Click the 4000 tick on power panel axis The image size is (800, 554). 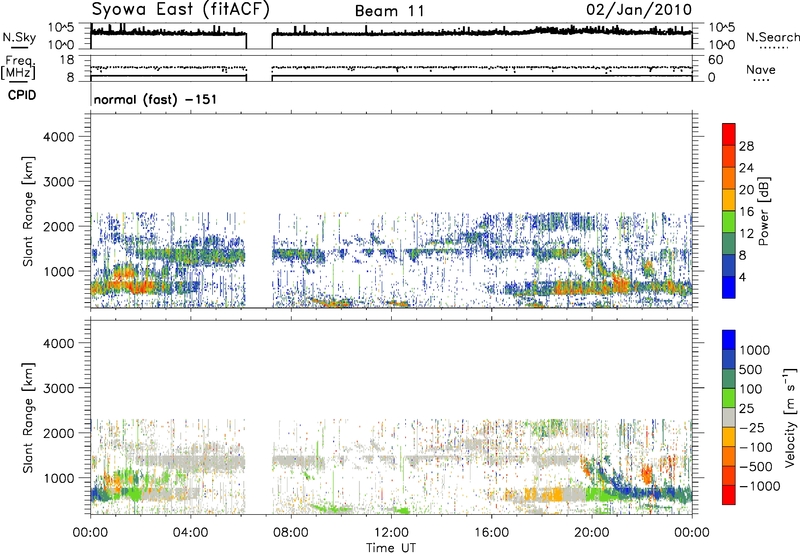(x=58, y=137)
